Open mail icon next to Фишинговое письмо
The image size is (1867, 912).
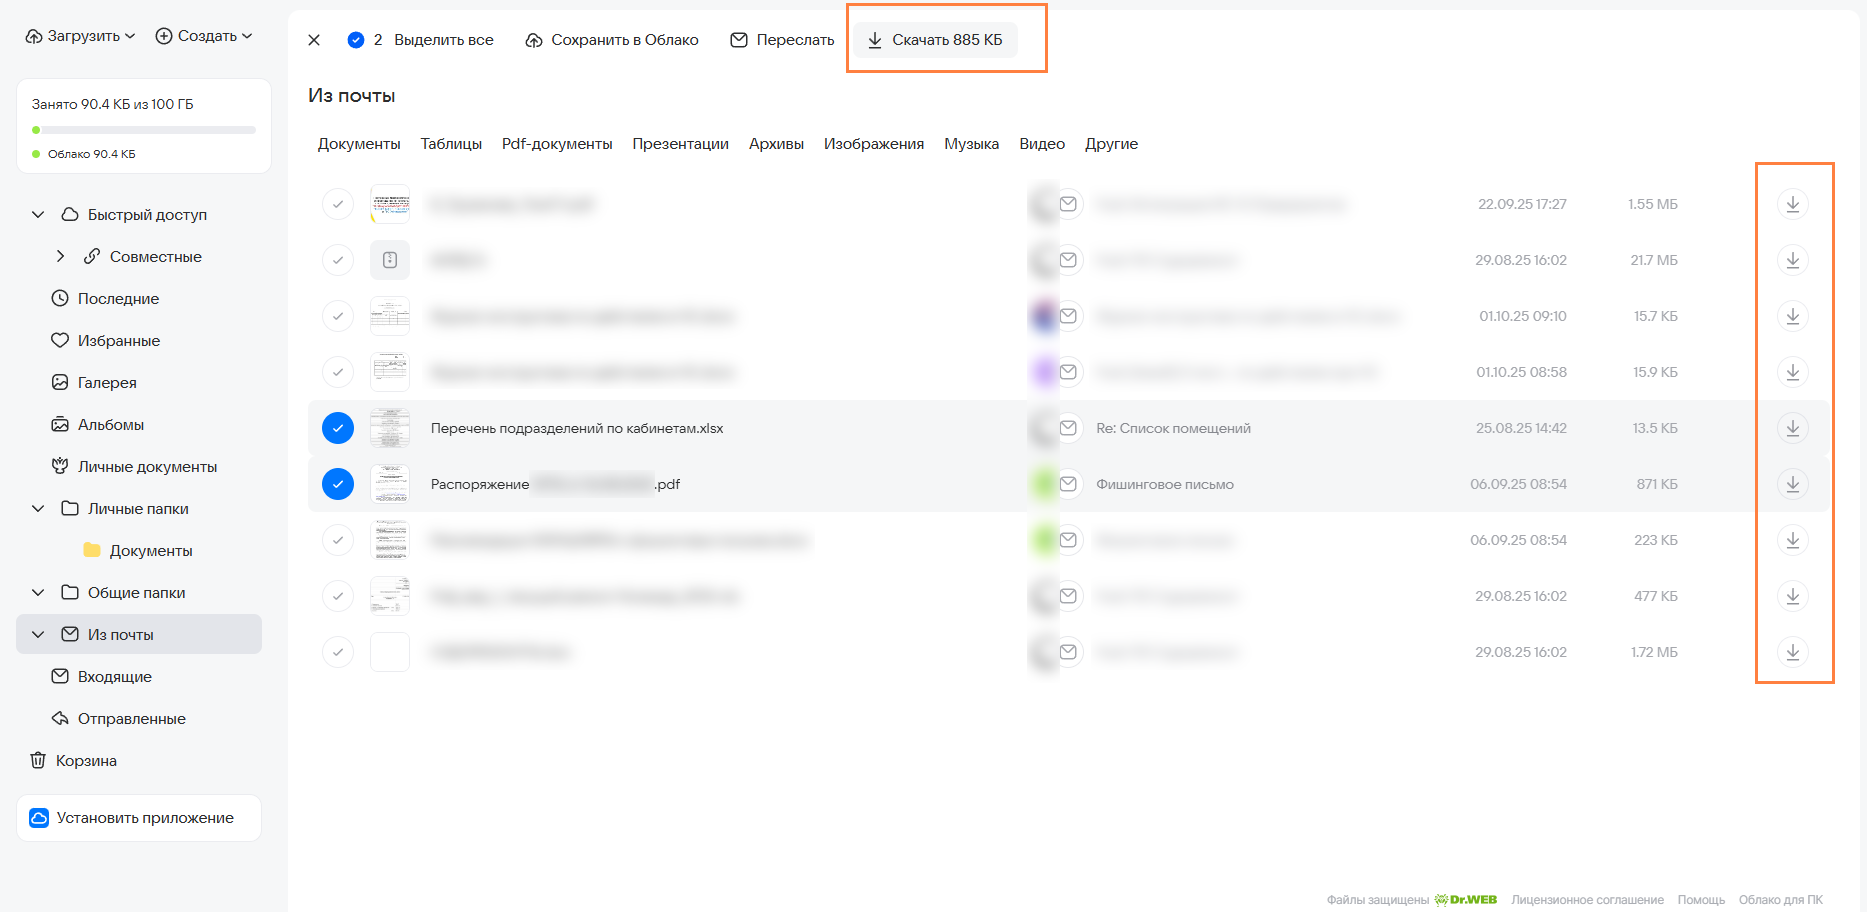click(1068, 484)
